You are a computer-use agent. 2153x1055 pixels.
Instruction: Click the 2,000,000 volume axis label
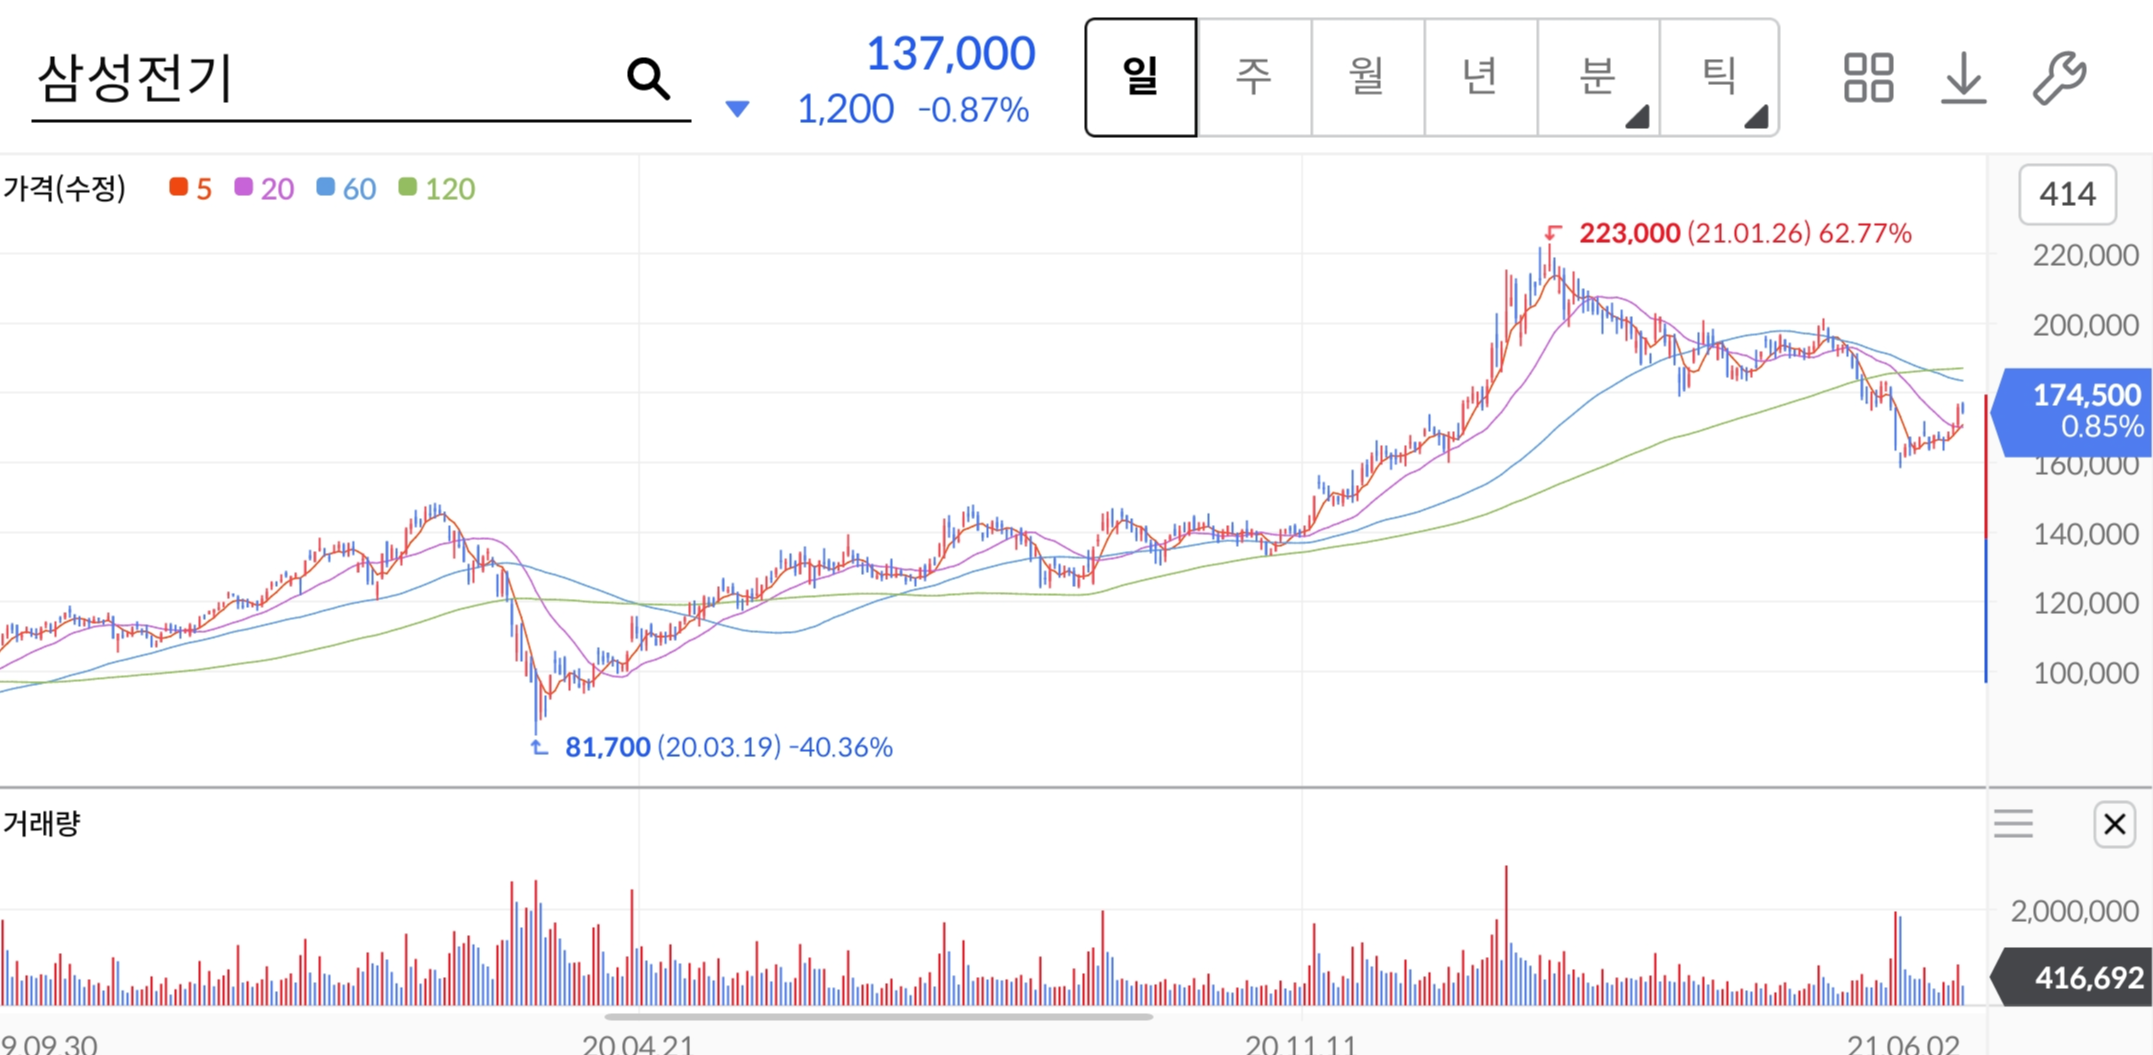pos(2074,911)
